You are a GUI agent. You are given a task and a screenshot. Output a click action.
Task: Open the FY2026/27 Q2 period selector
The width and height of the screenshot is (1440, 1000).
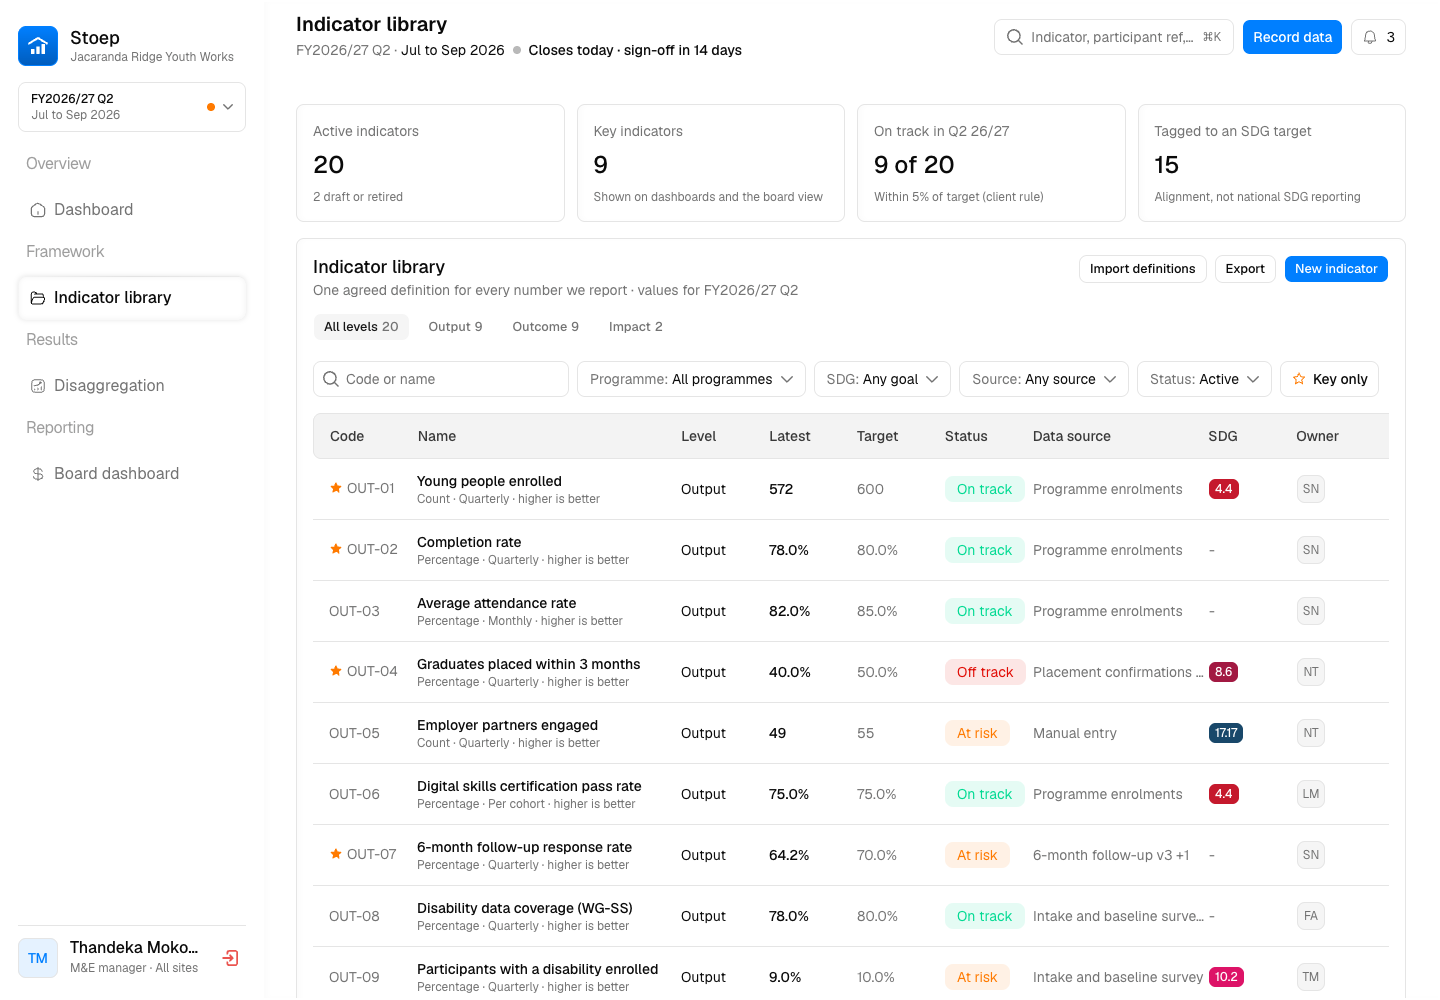[x=132, y=107]
